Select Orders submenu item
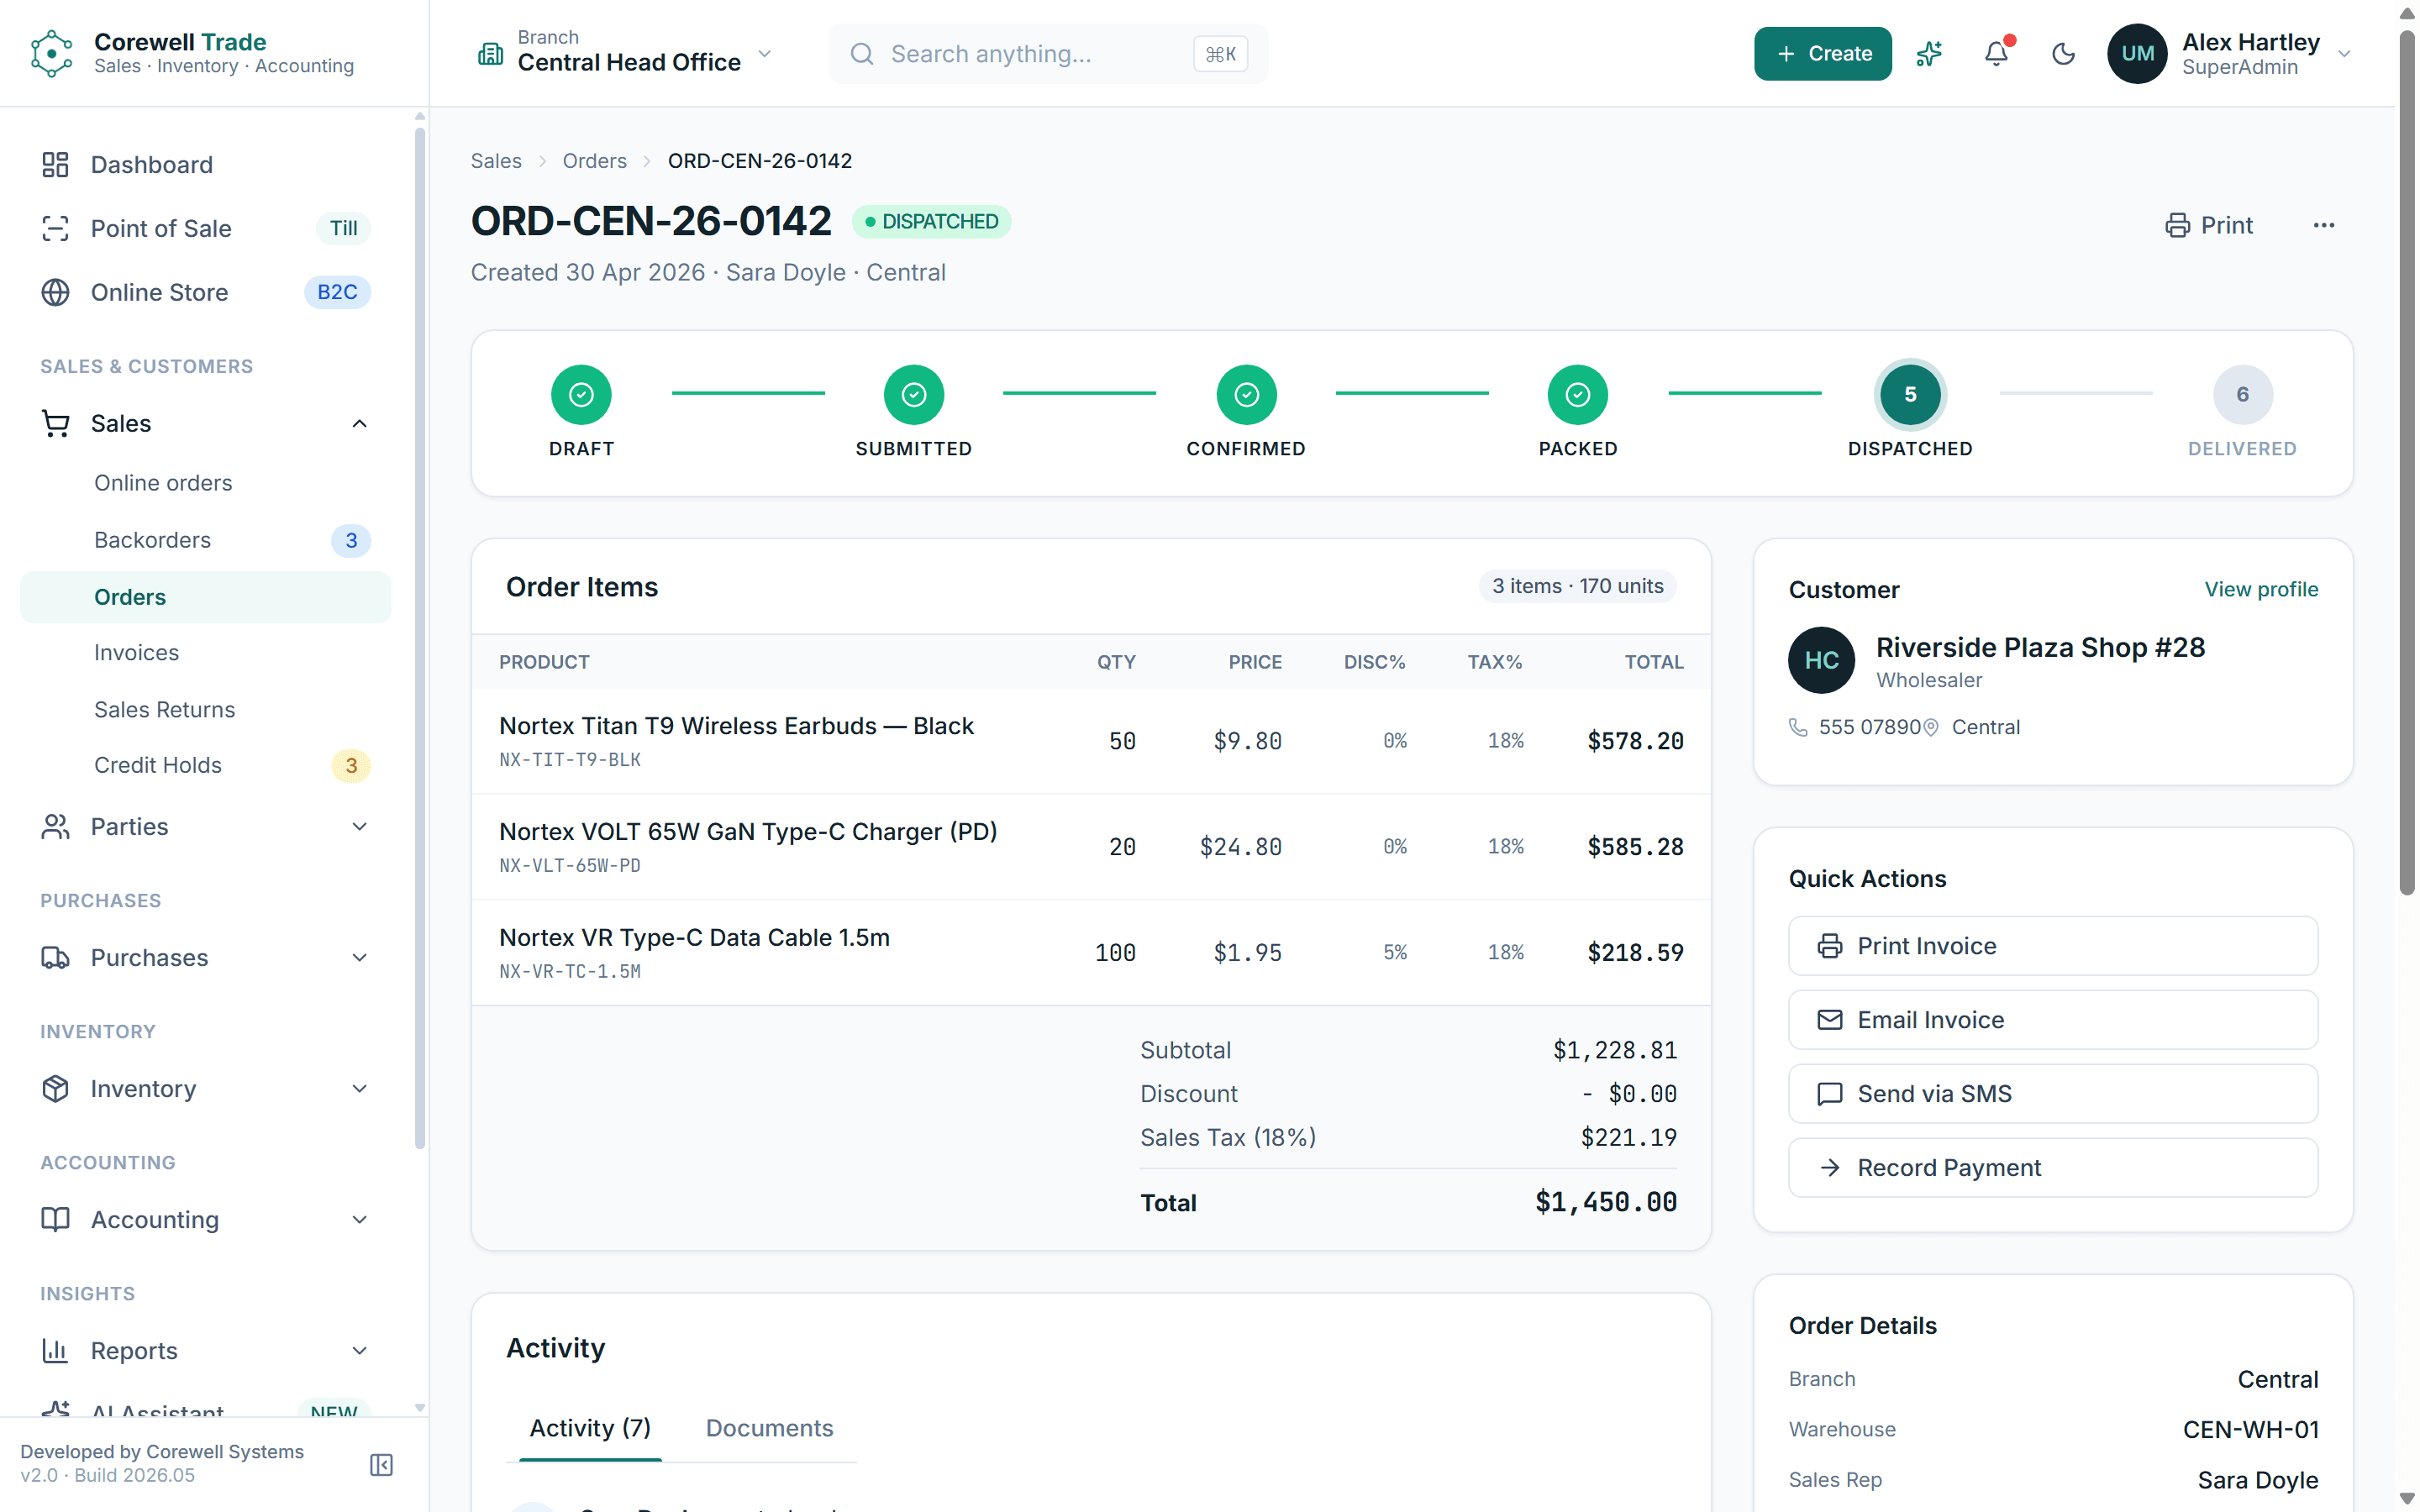Screen dimensions: 2420x1512 pyautogui.click(x=205, y=597)
